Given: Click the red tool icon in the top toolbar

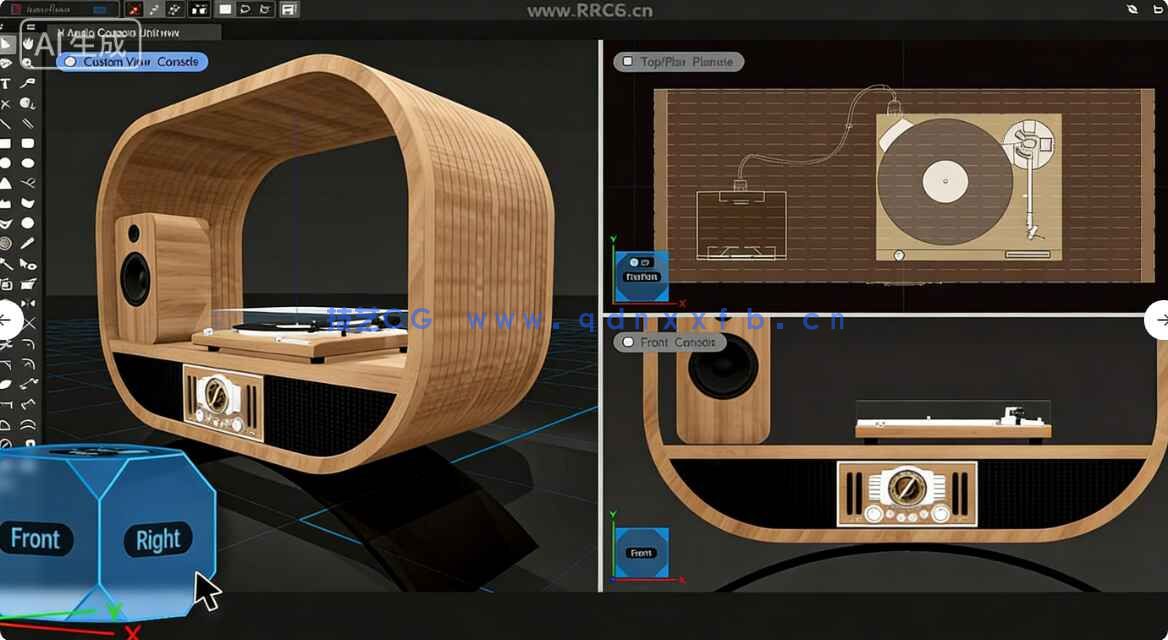Looking at the screenshot, I should [135, 9].
